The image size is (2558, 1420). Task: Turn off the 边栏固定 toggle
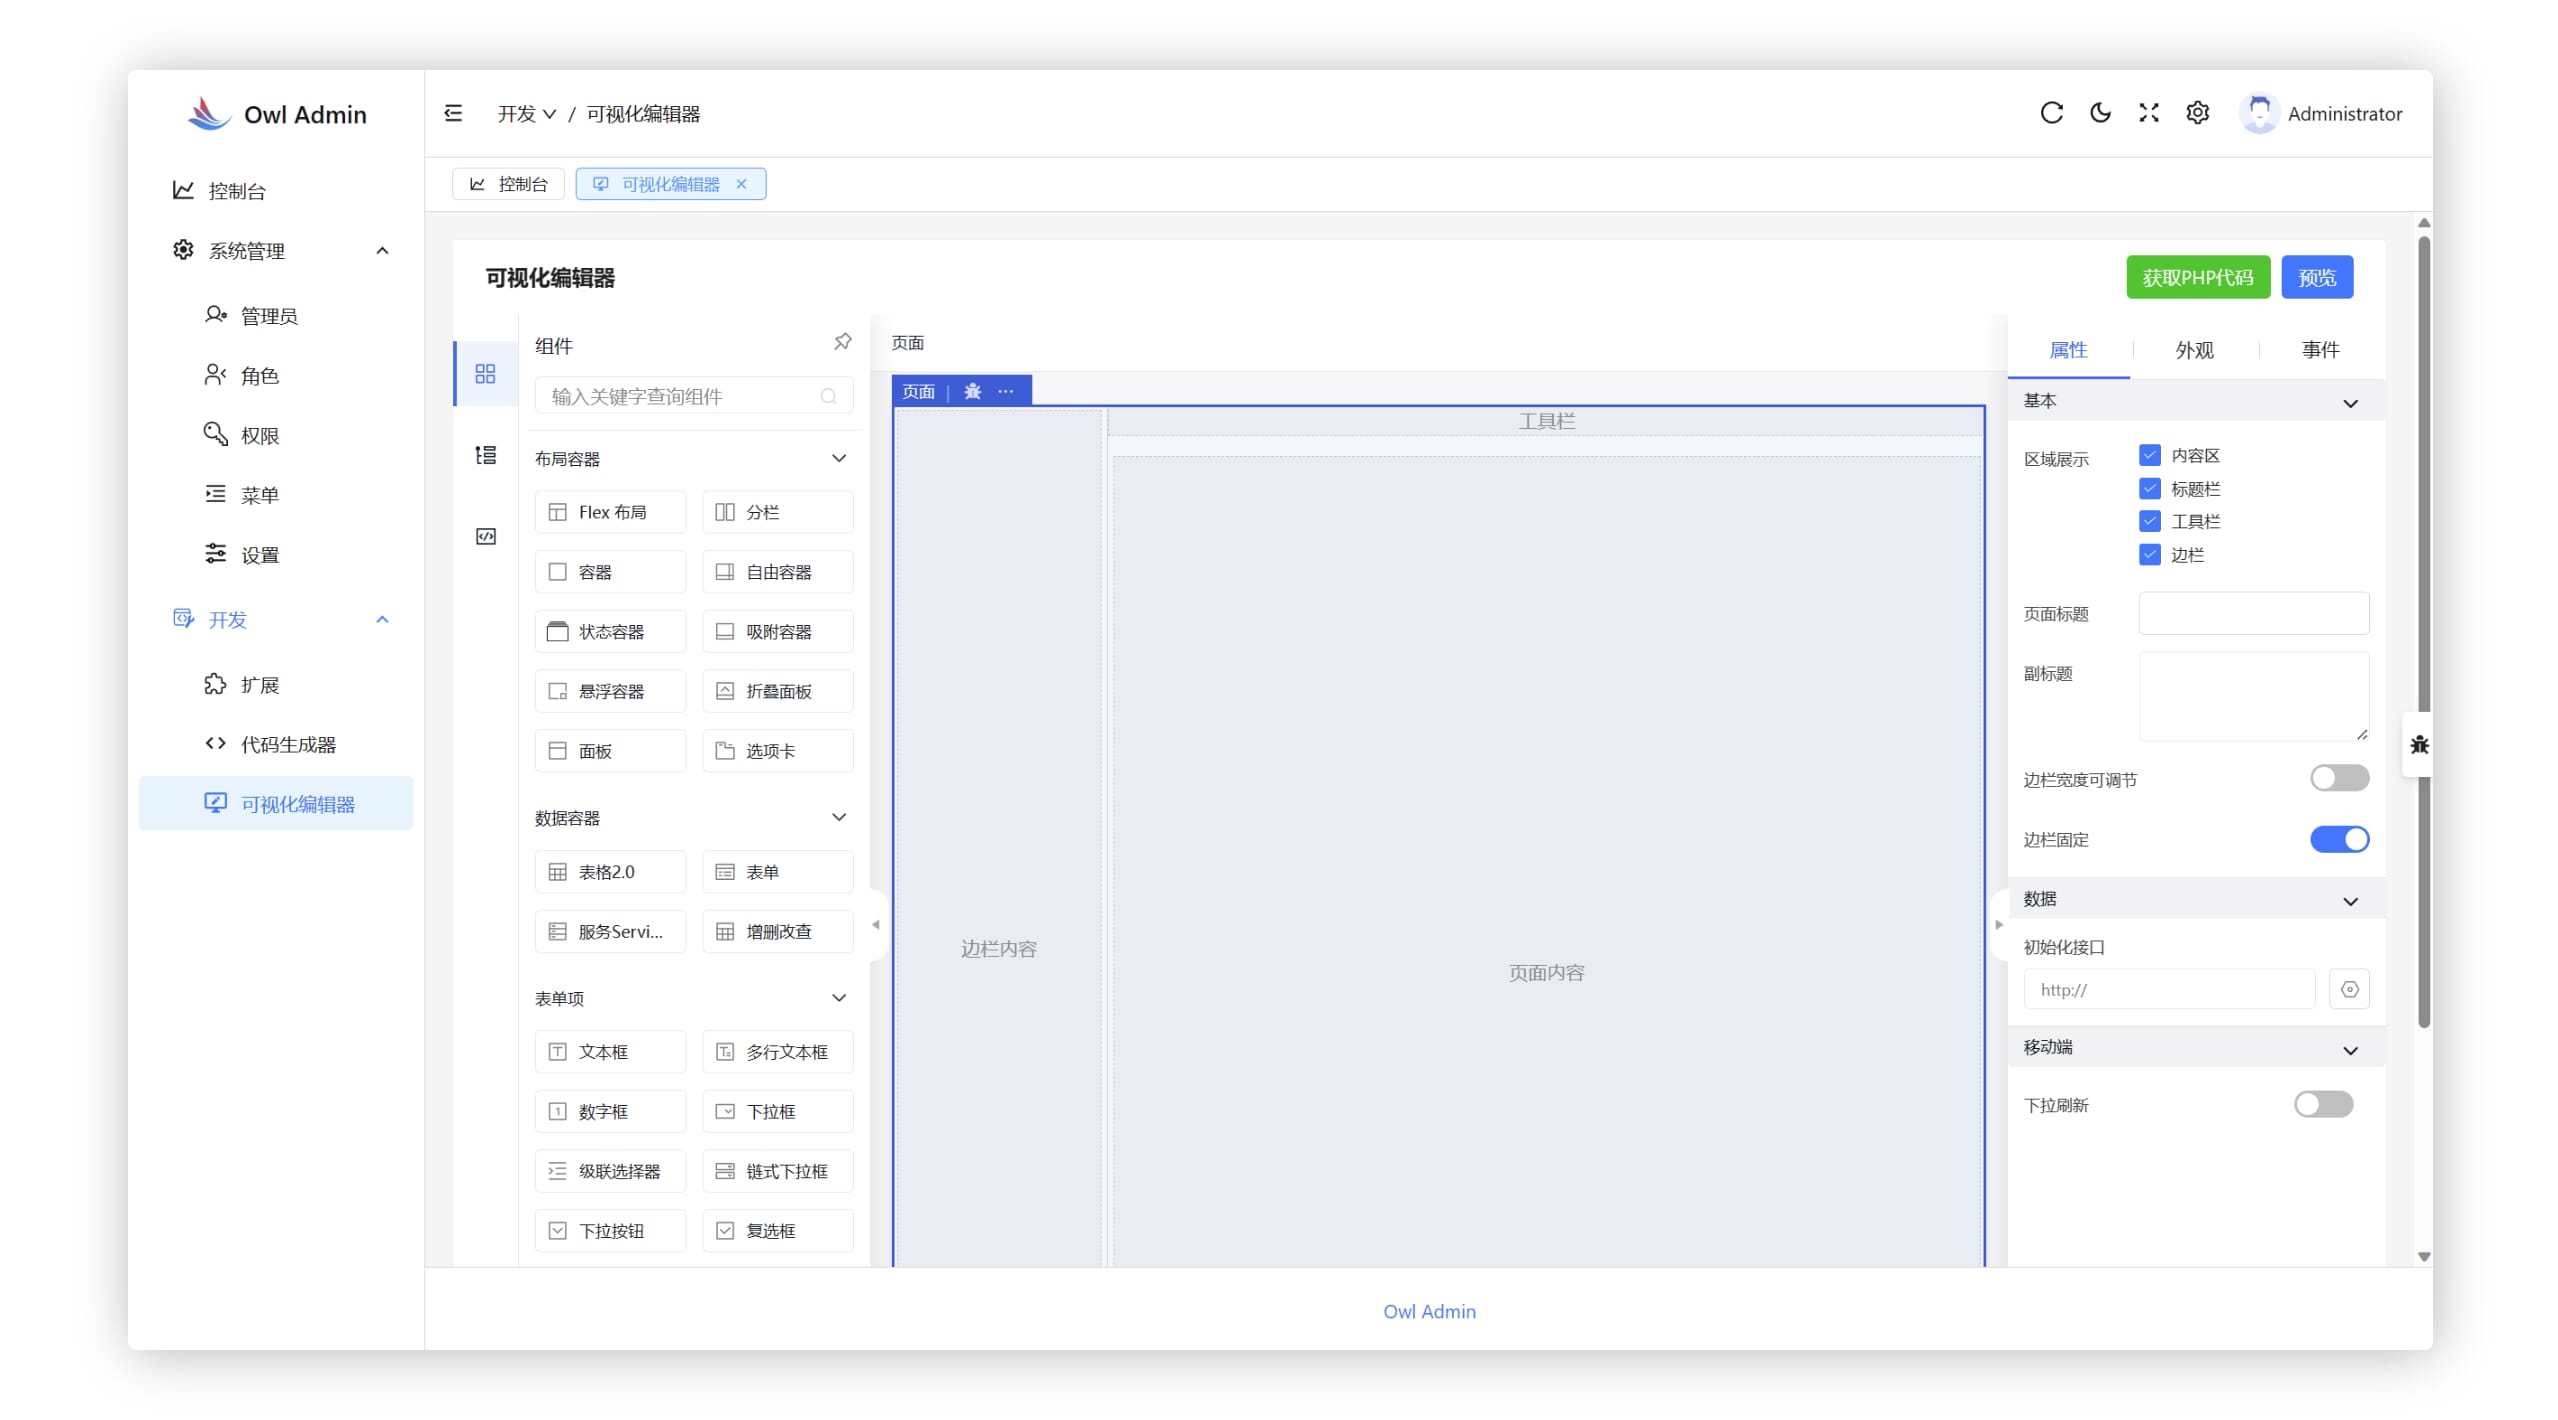(2338, 839)
